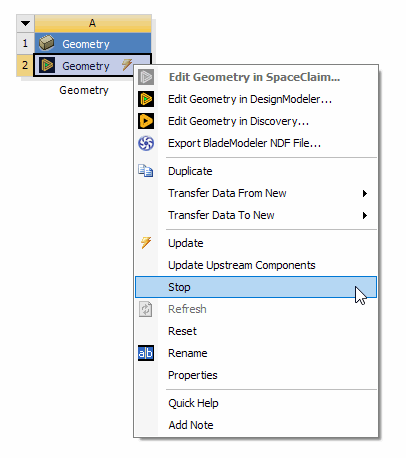406x458 pixels.
Task: Click the DesignModeler icon in menu
Action: point(146,99)
